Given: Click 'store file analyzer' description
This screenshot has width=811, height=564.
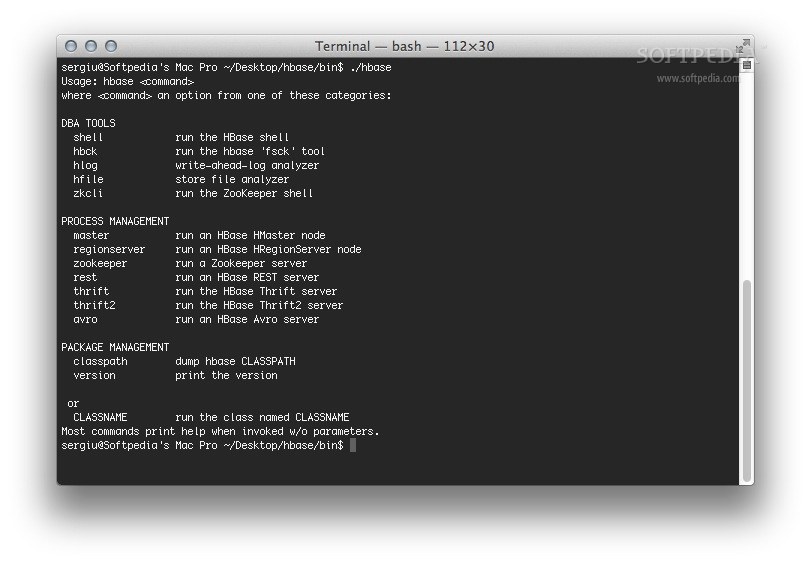Looking at the screenshot, I should 232,179.
